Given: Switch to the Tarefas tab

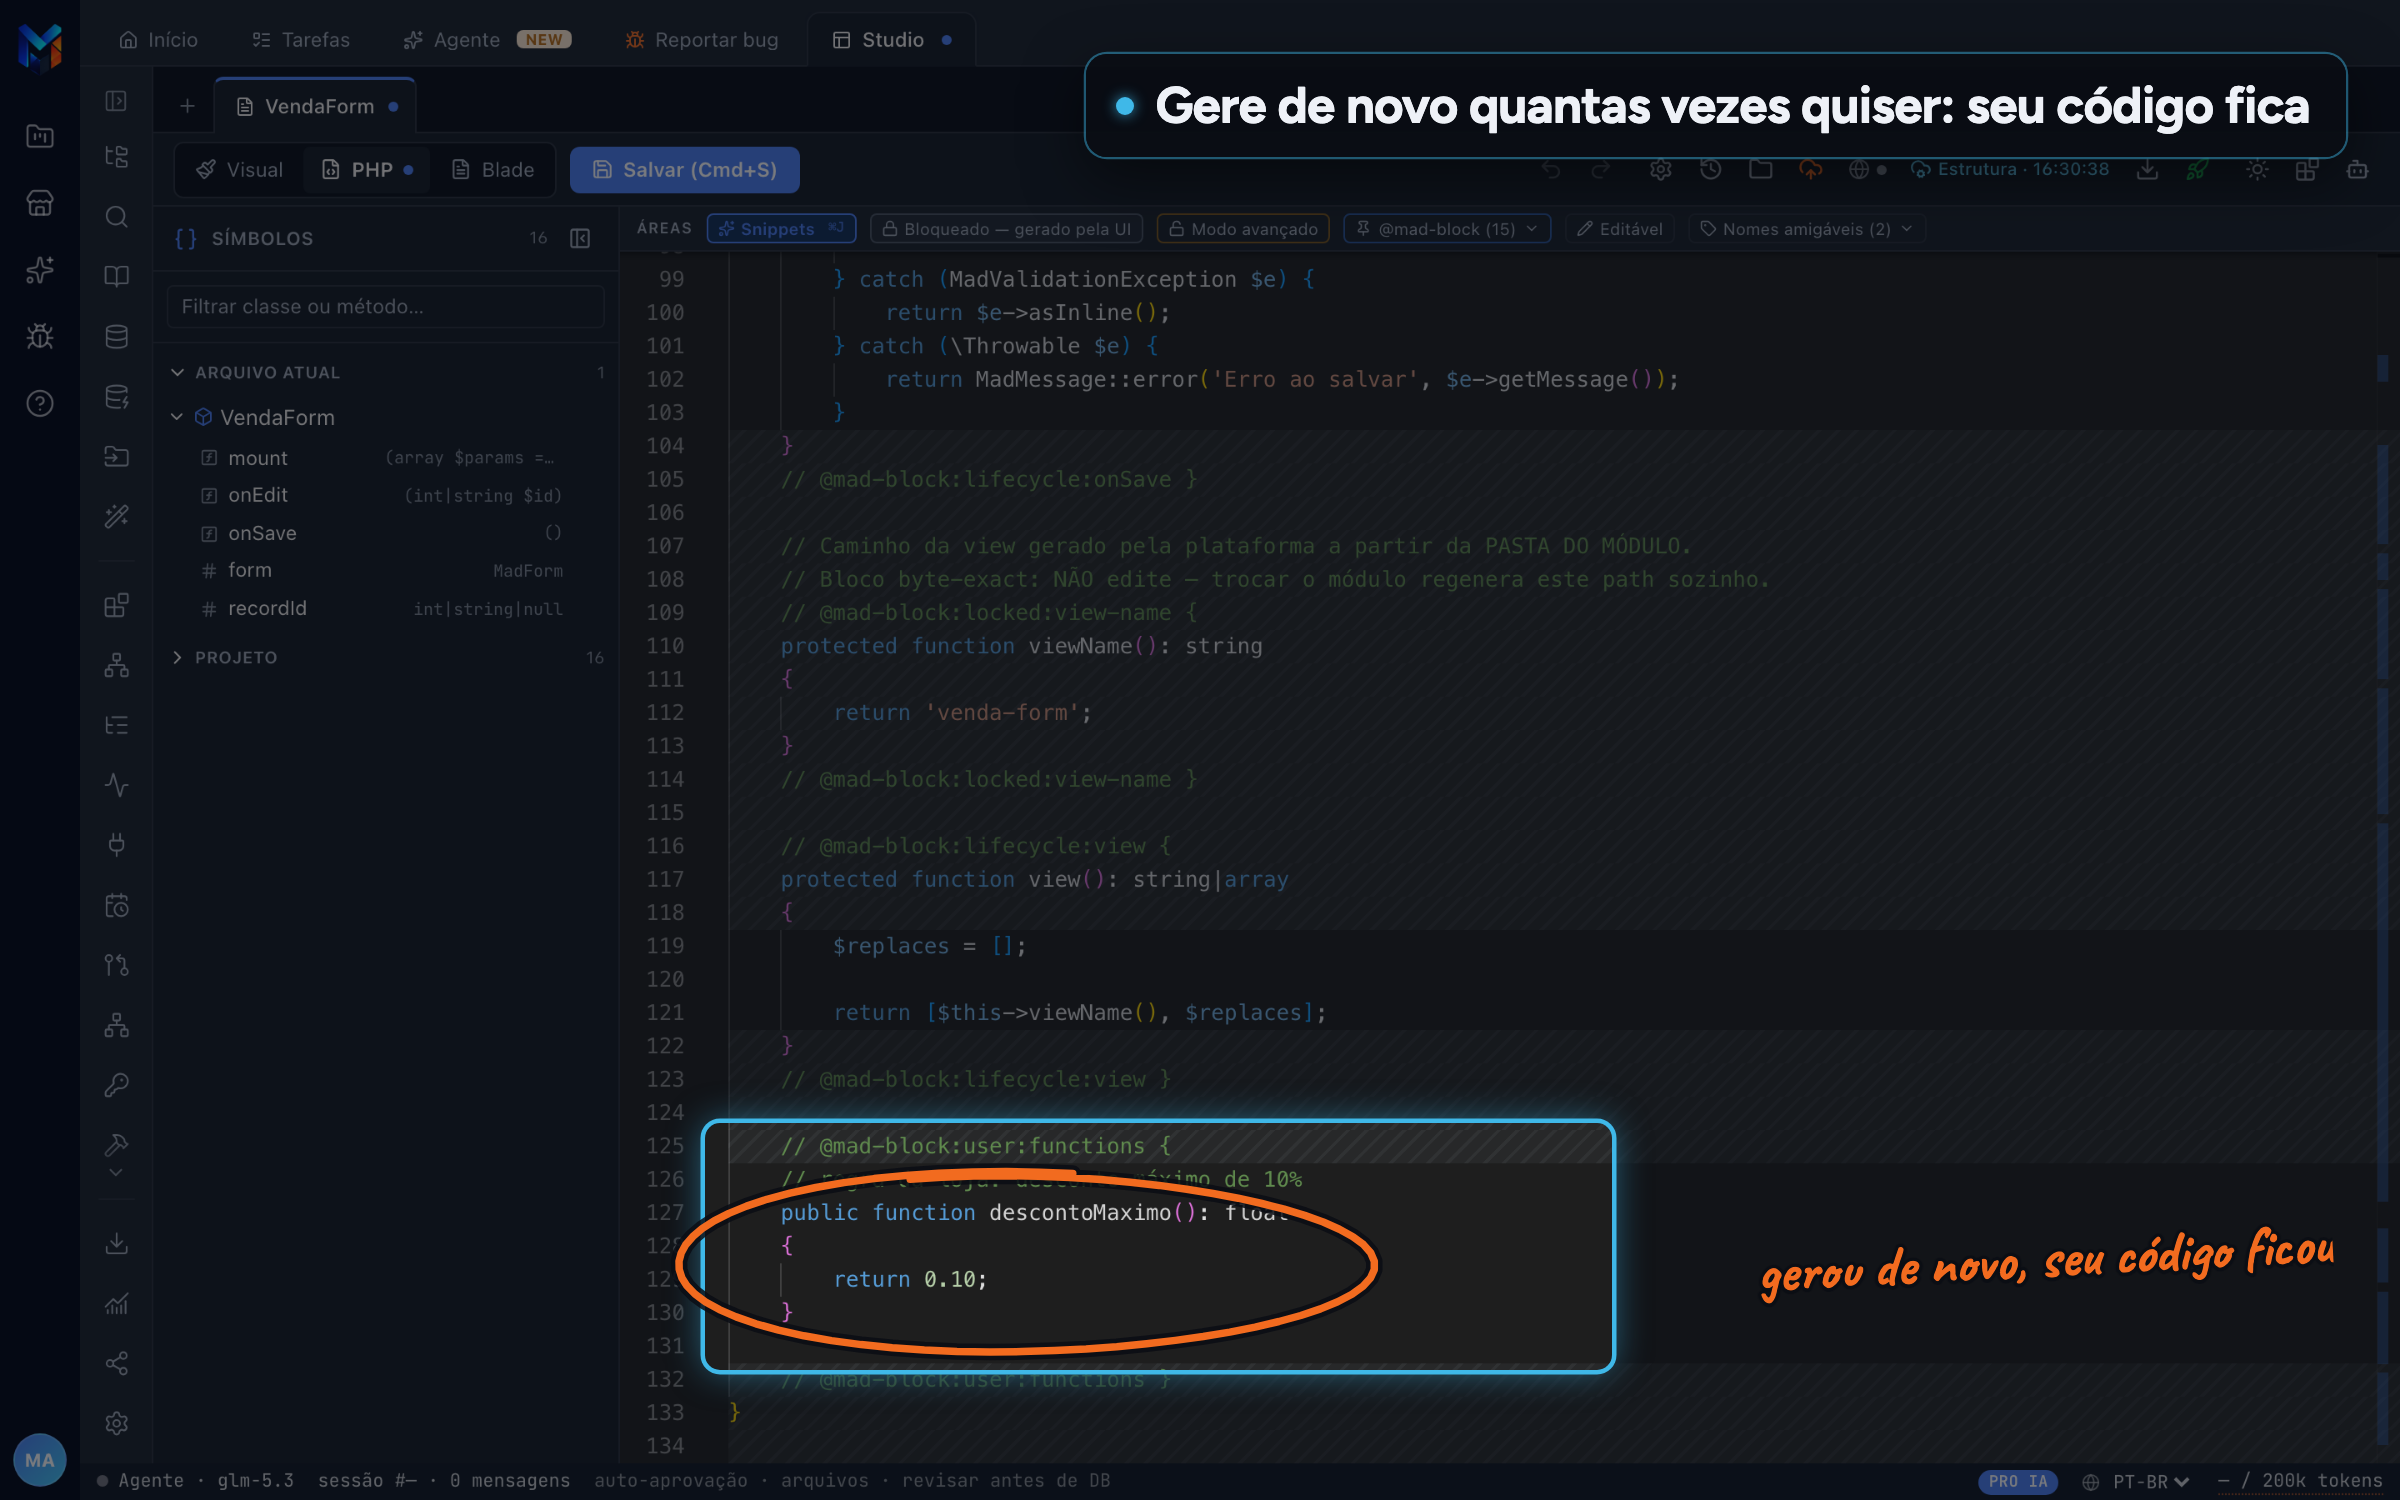Looking at the screenshot, I should coord(301,40).
